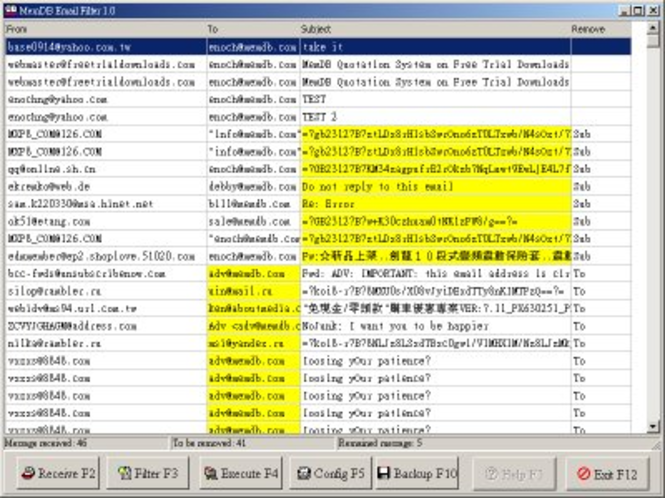
Task: Select sender ok51@etang.com
Action: 105,221
